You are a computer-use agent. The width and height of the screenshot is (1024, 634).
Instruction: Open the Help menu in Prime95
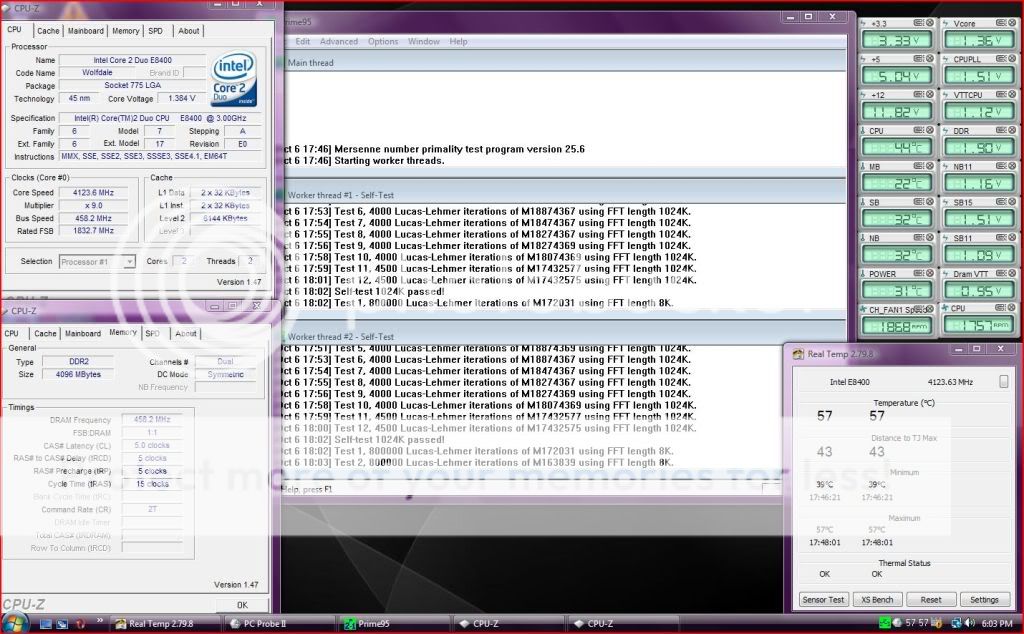tap(458, 41)
